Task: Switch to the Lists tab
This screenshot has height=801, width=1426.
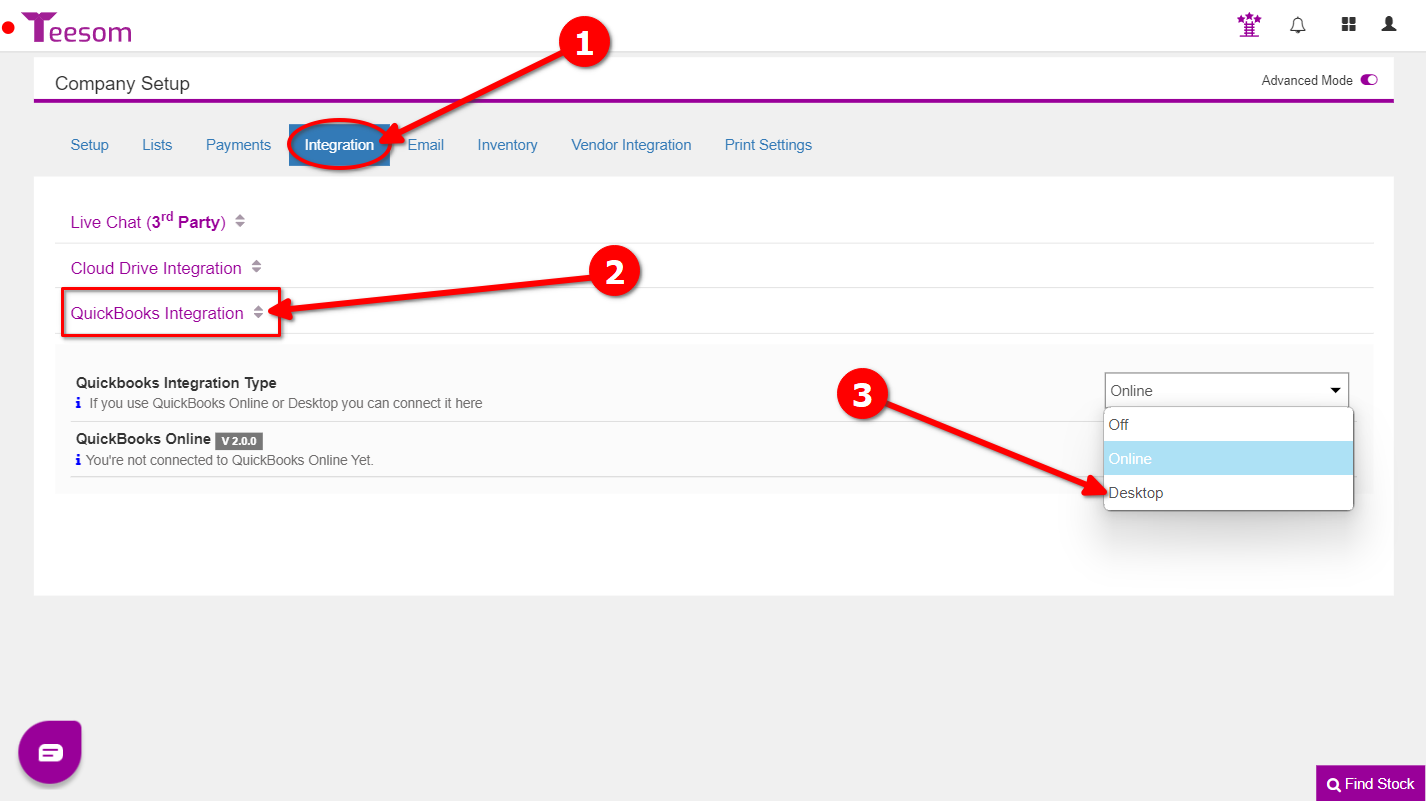Action: (157, 145)
